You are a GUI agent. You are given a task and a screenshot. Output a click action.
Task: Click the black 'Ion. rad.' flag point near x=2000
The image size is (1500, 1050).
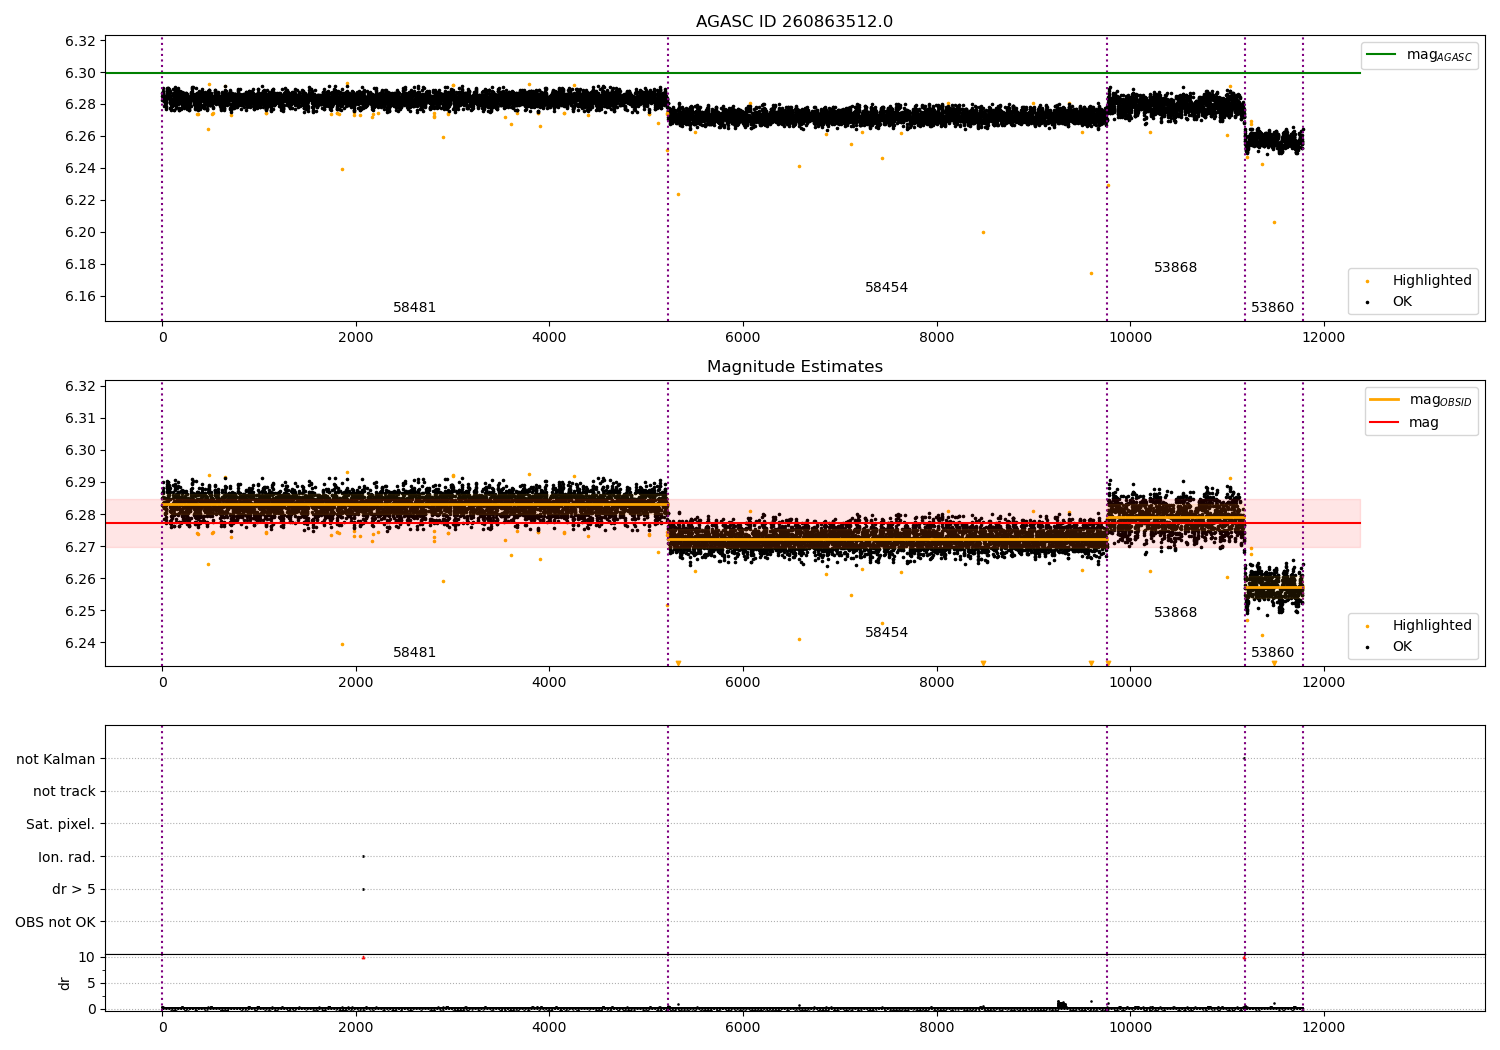(x=363, y=856)
